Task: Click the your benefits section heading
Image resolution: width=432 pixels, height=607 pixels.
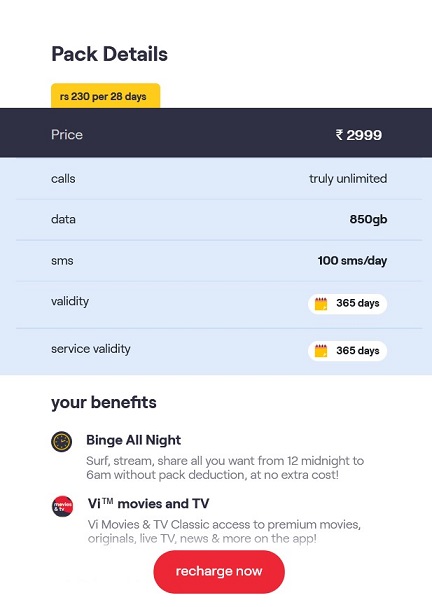Action: pos(104,403)
